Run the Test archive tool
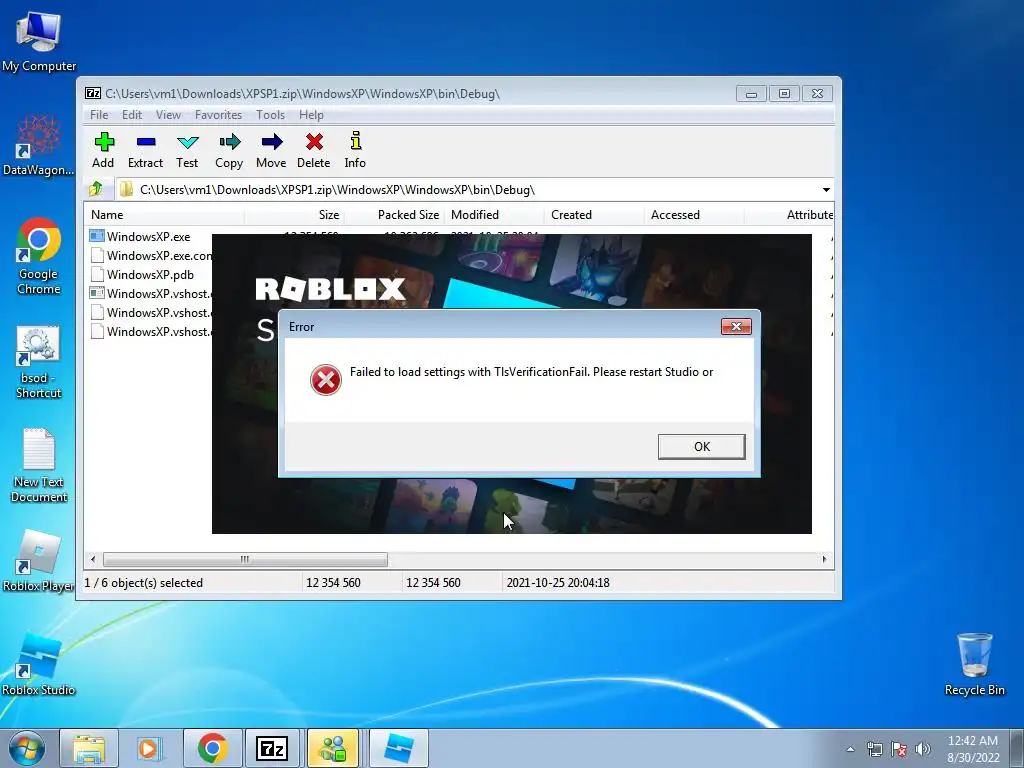The image size is (1024, 768). tap(187, 150)
